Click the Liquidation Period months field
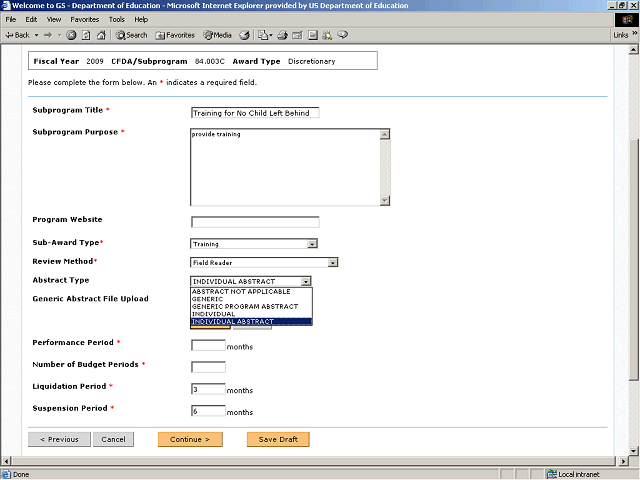This screenshot has width=640, height=480. coord(208,389)
